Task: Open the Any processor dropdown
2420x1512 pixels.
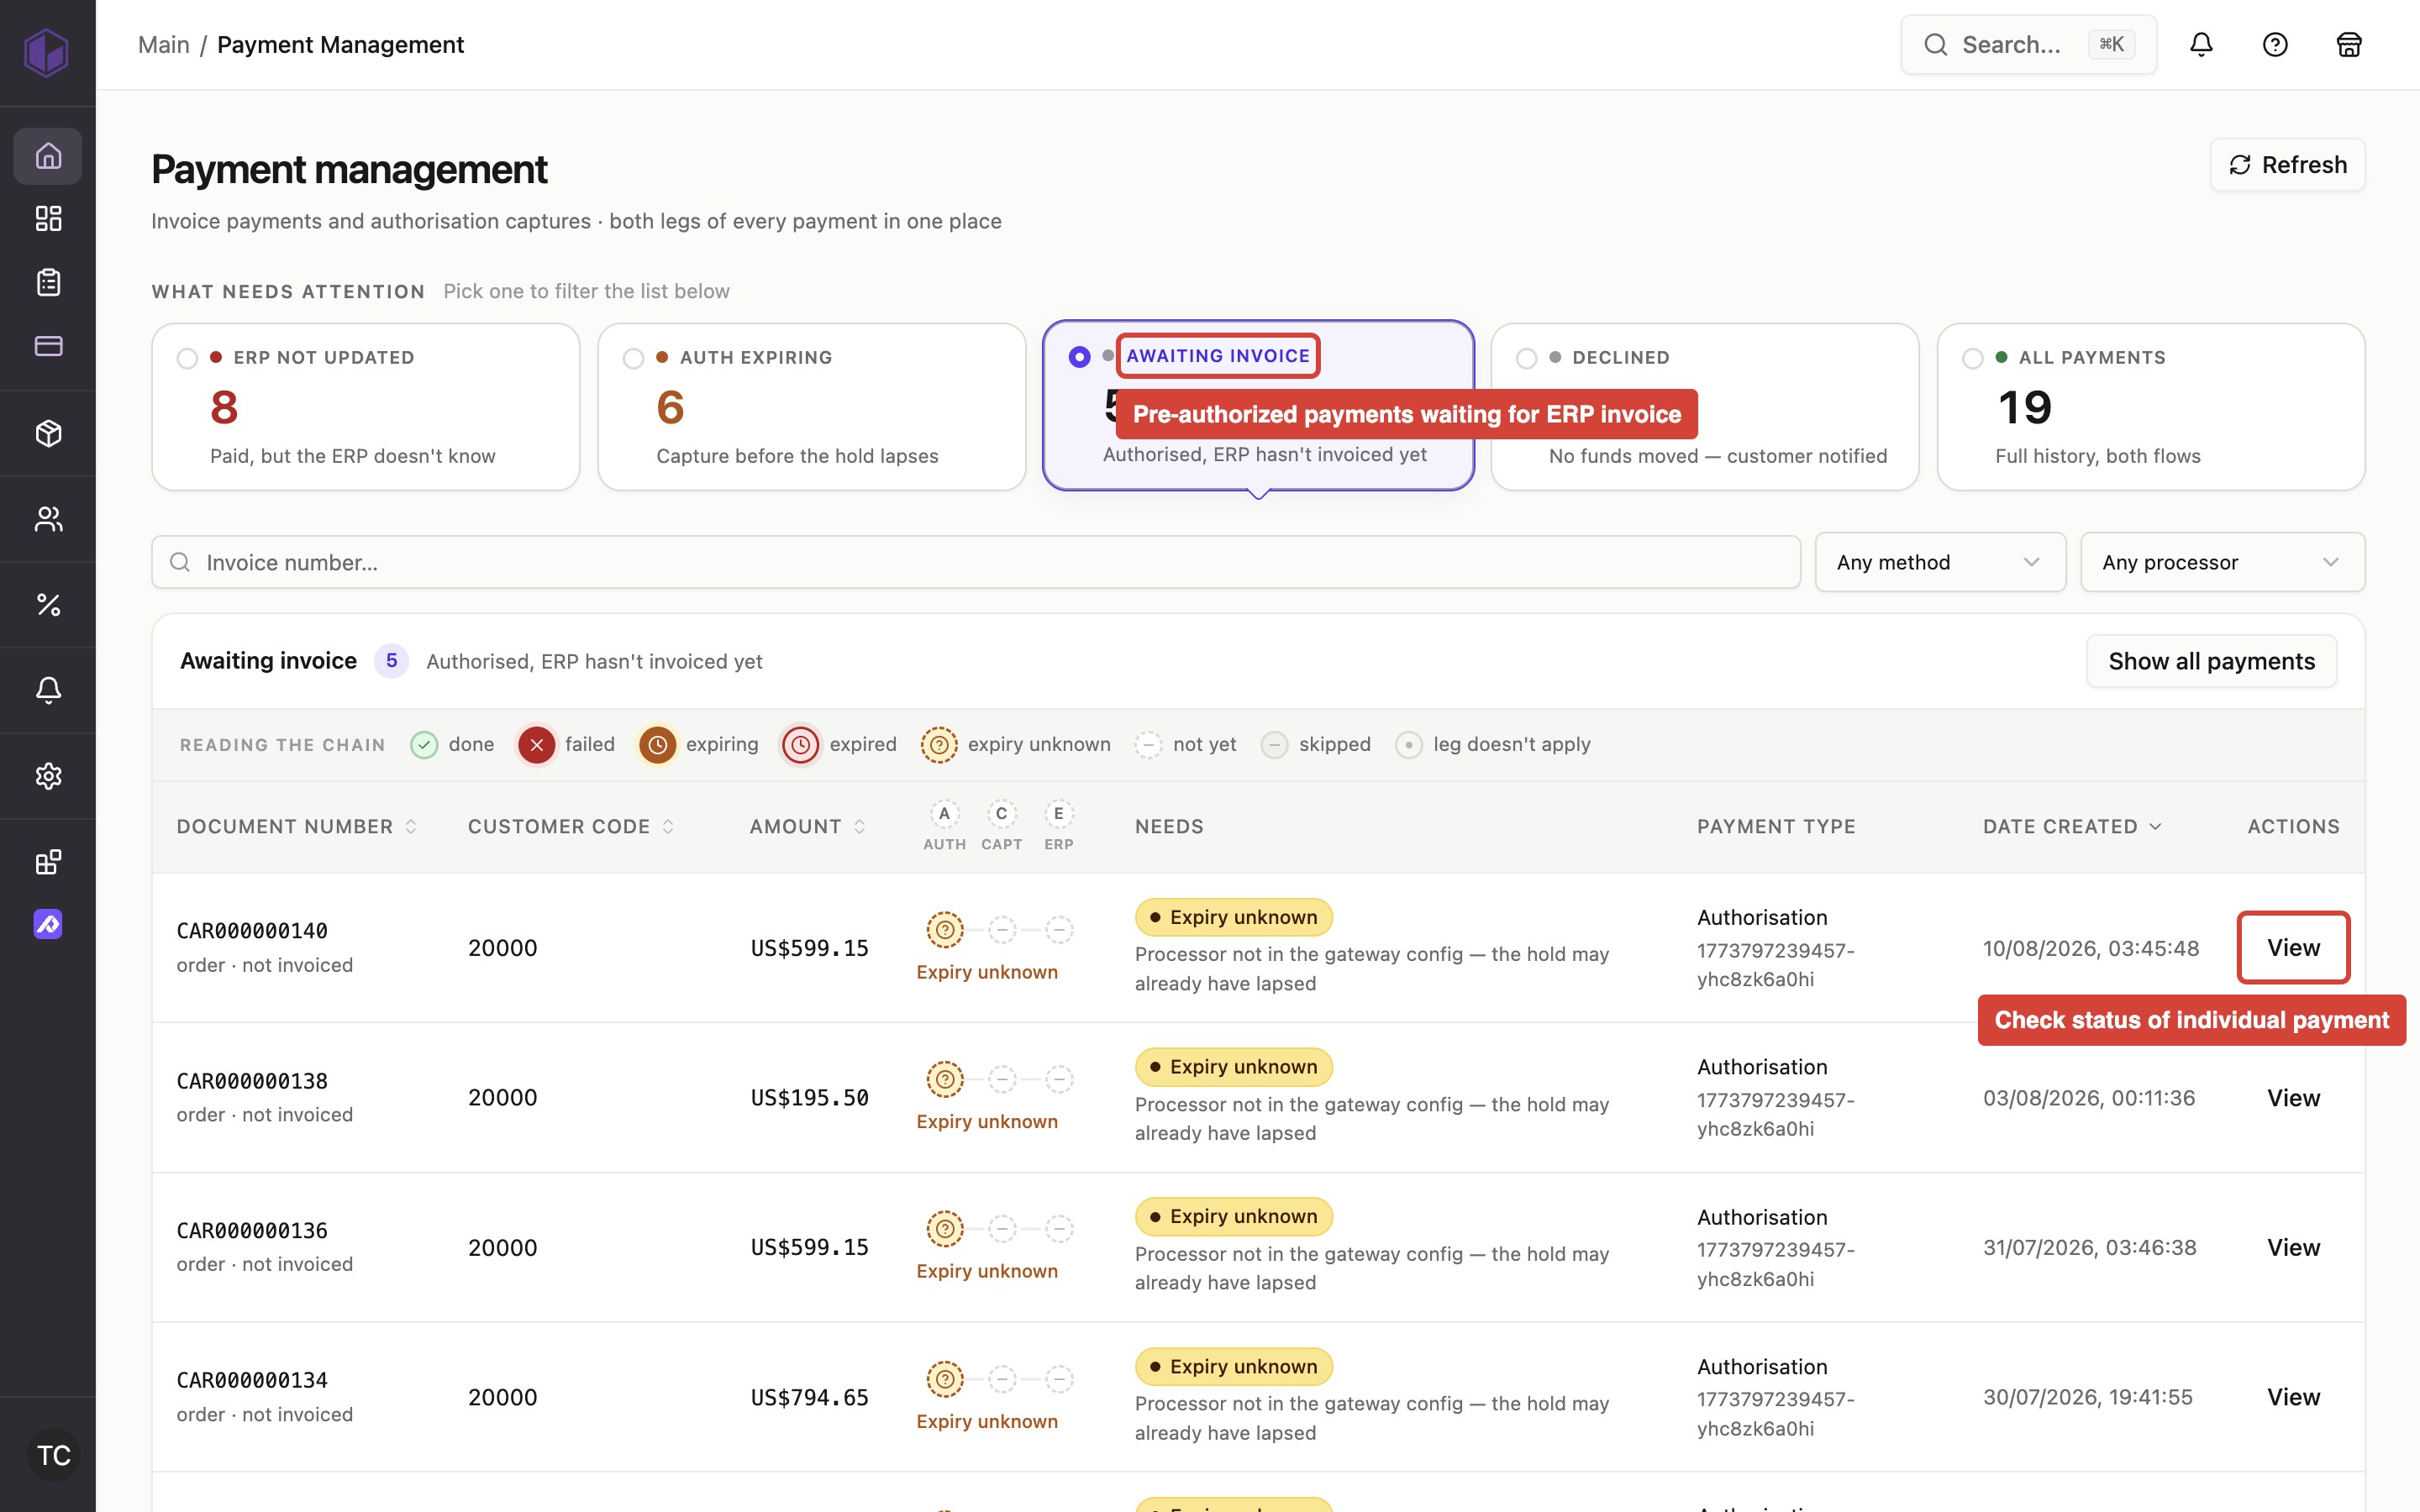Action: tap(2222, 562)
